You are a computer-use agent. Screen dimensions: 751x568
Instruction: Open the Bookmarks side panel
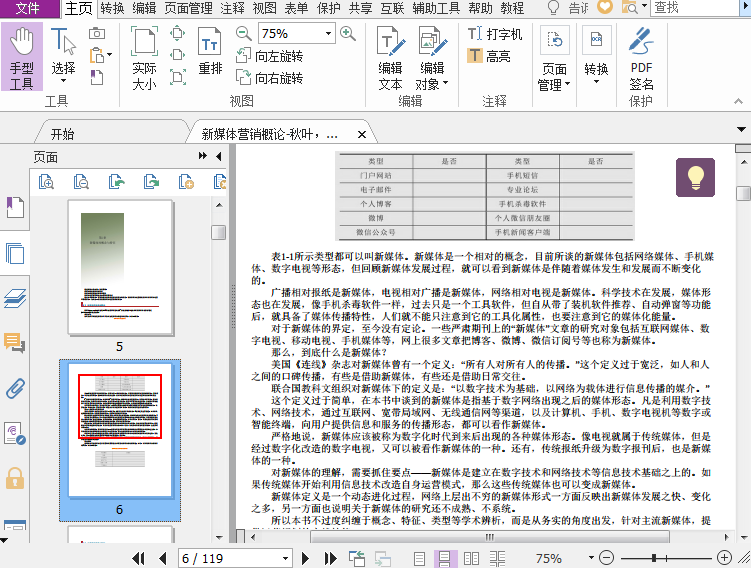pos(15,207)
